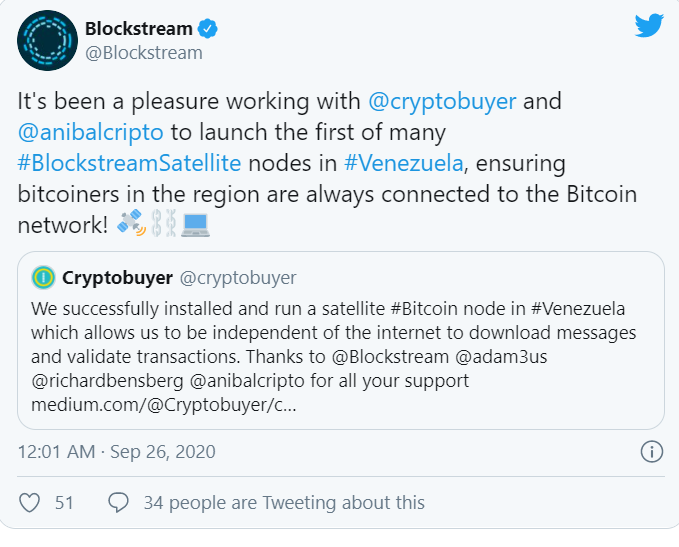Screen dimensions: 679x547
Task: Click the reply speech bubble icon
Action: point(118,503)
